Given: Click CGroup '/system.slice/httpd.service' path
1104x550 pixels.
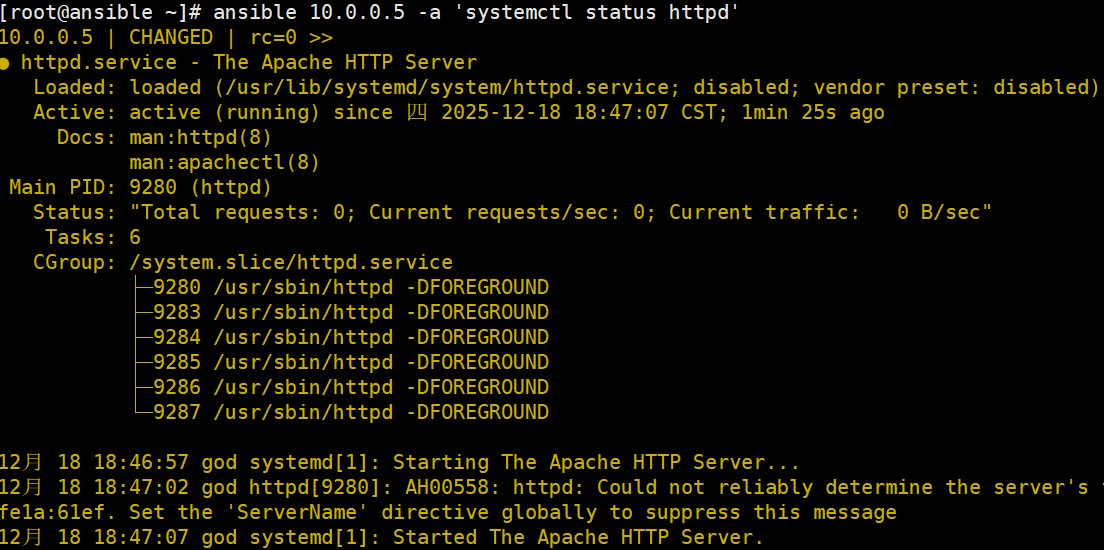Looking at the screenshot, I should pos(291,263).
